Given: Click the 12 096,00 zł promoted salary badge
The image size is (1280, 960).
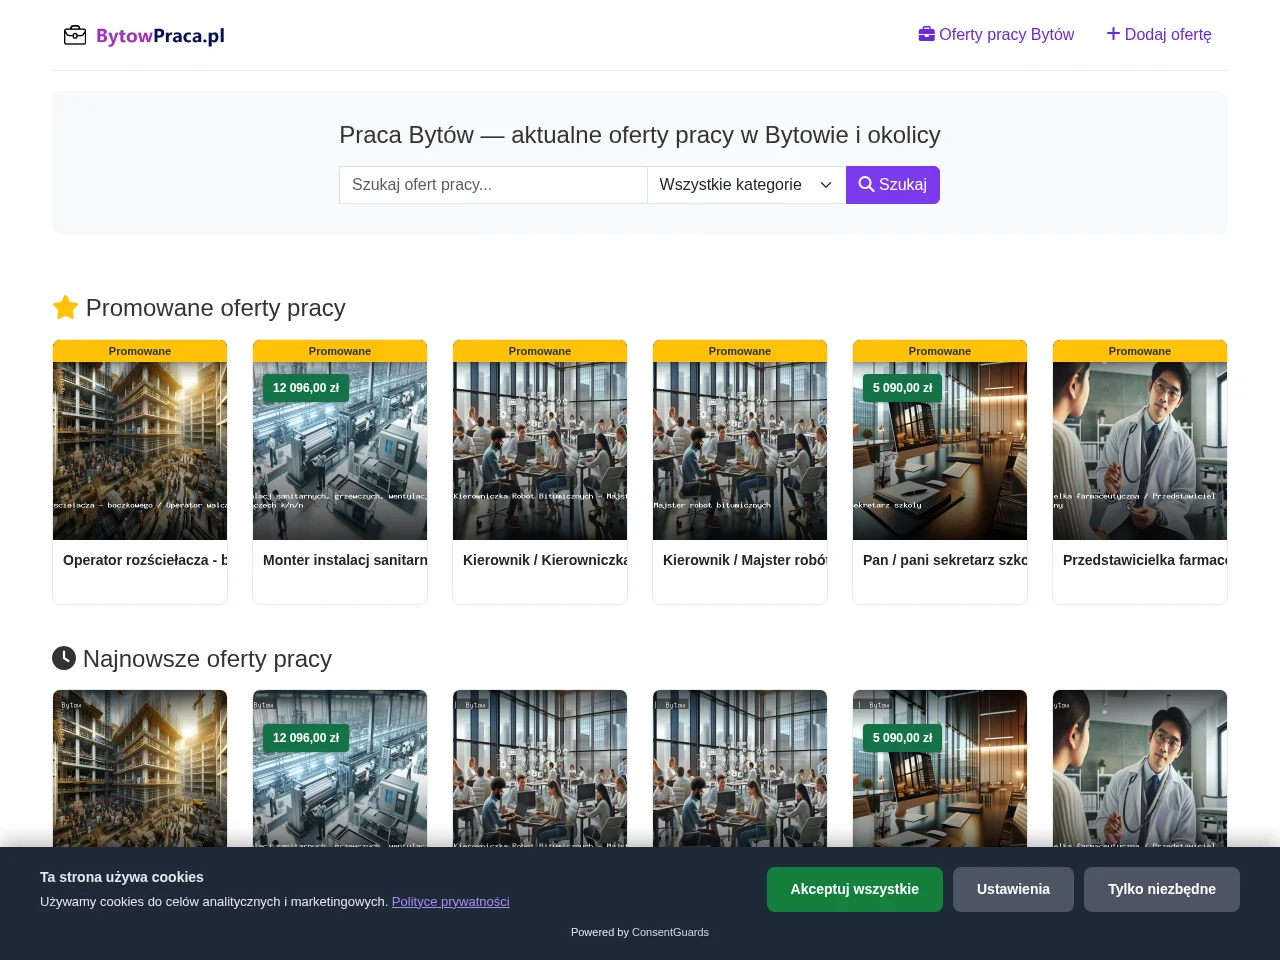Looking at the screenshot, I should [x=306, y=388].
